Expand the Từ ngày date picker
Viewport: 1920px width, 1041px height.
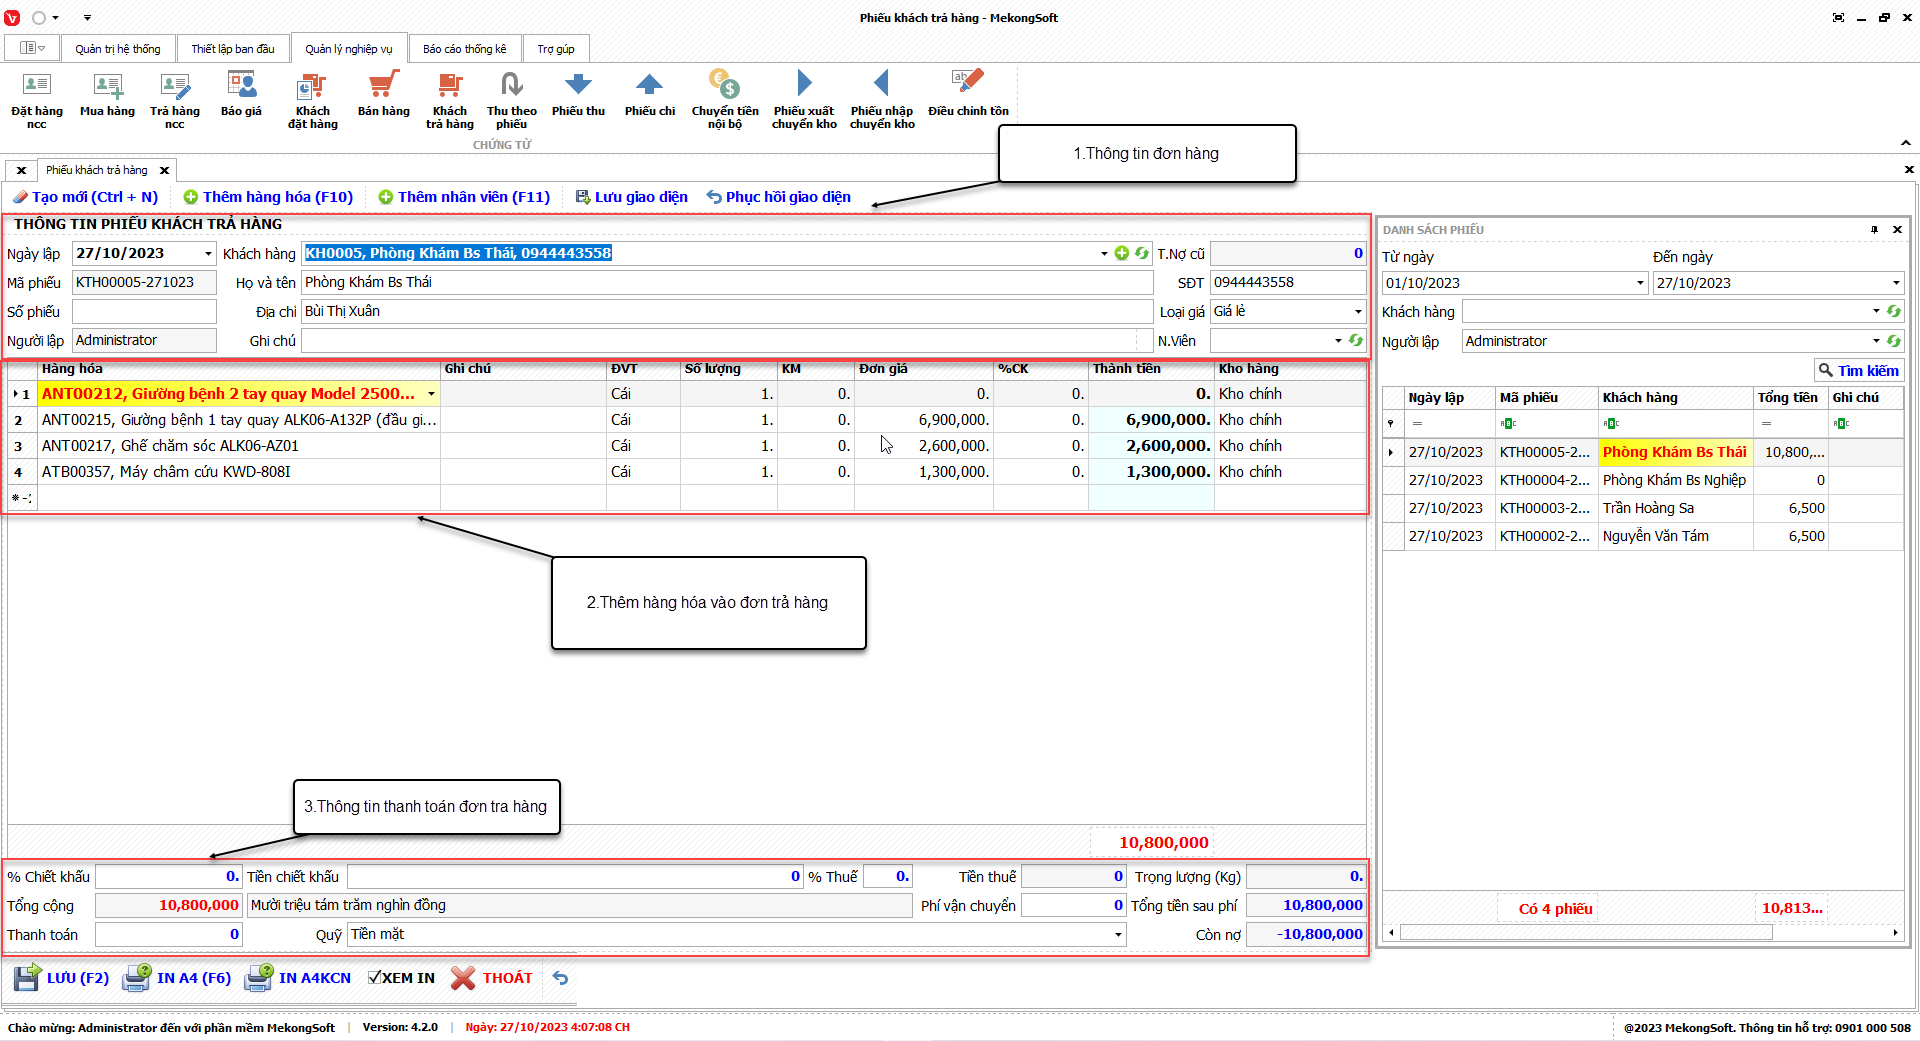coord(1640,283)
